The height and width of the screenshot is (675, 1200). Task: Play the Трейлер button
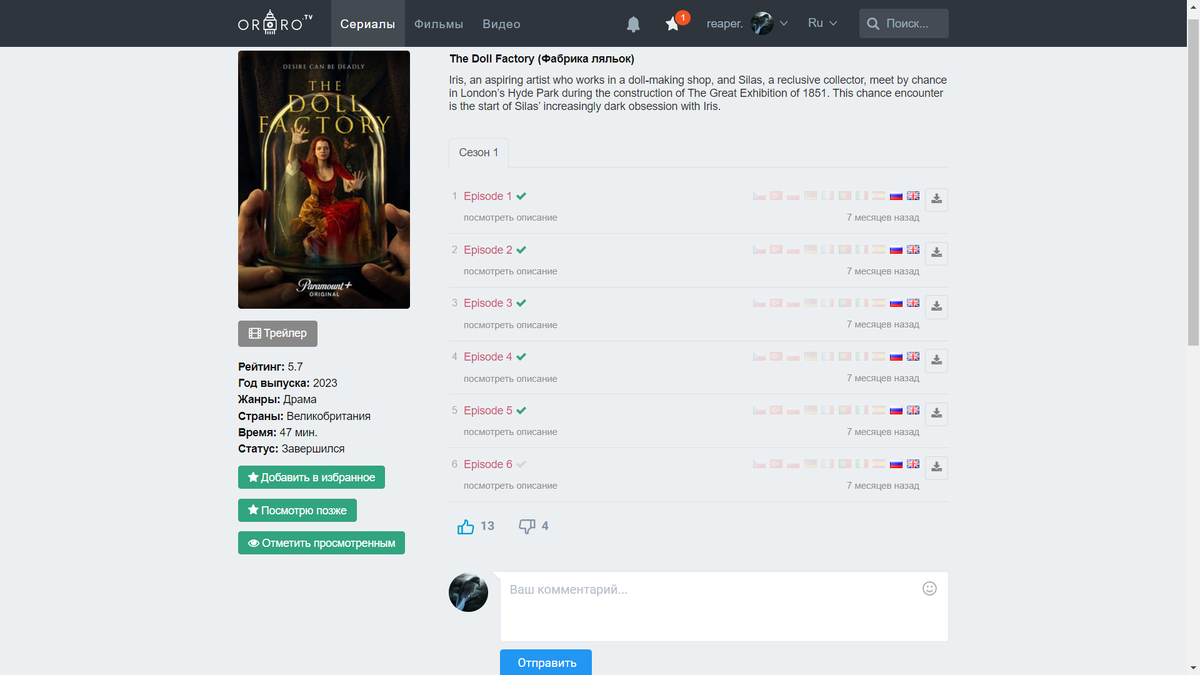tap(277, 333)
